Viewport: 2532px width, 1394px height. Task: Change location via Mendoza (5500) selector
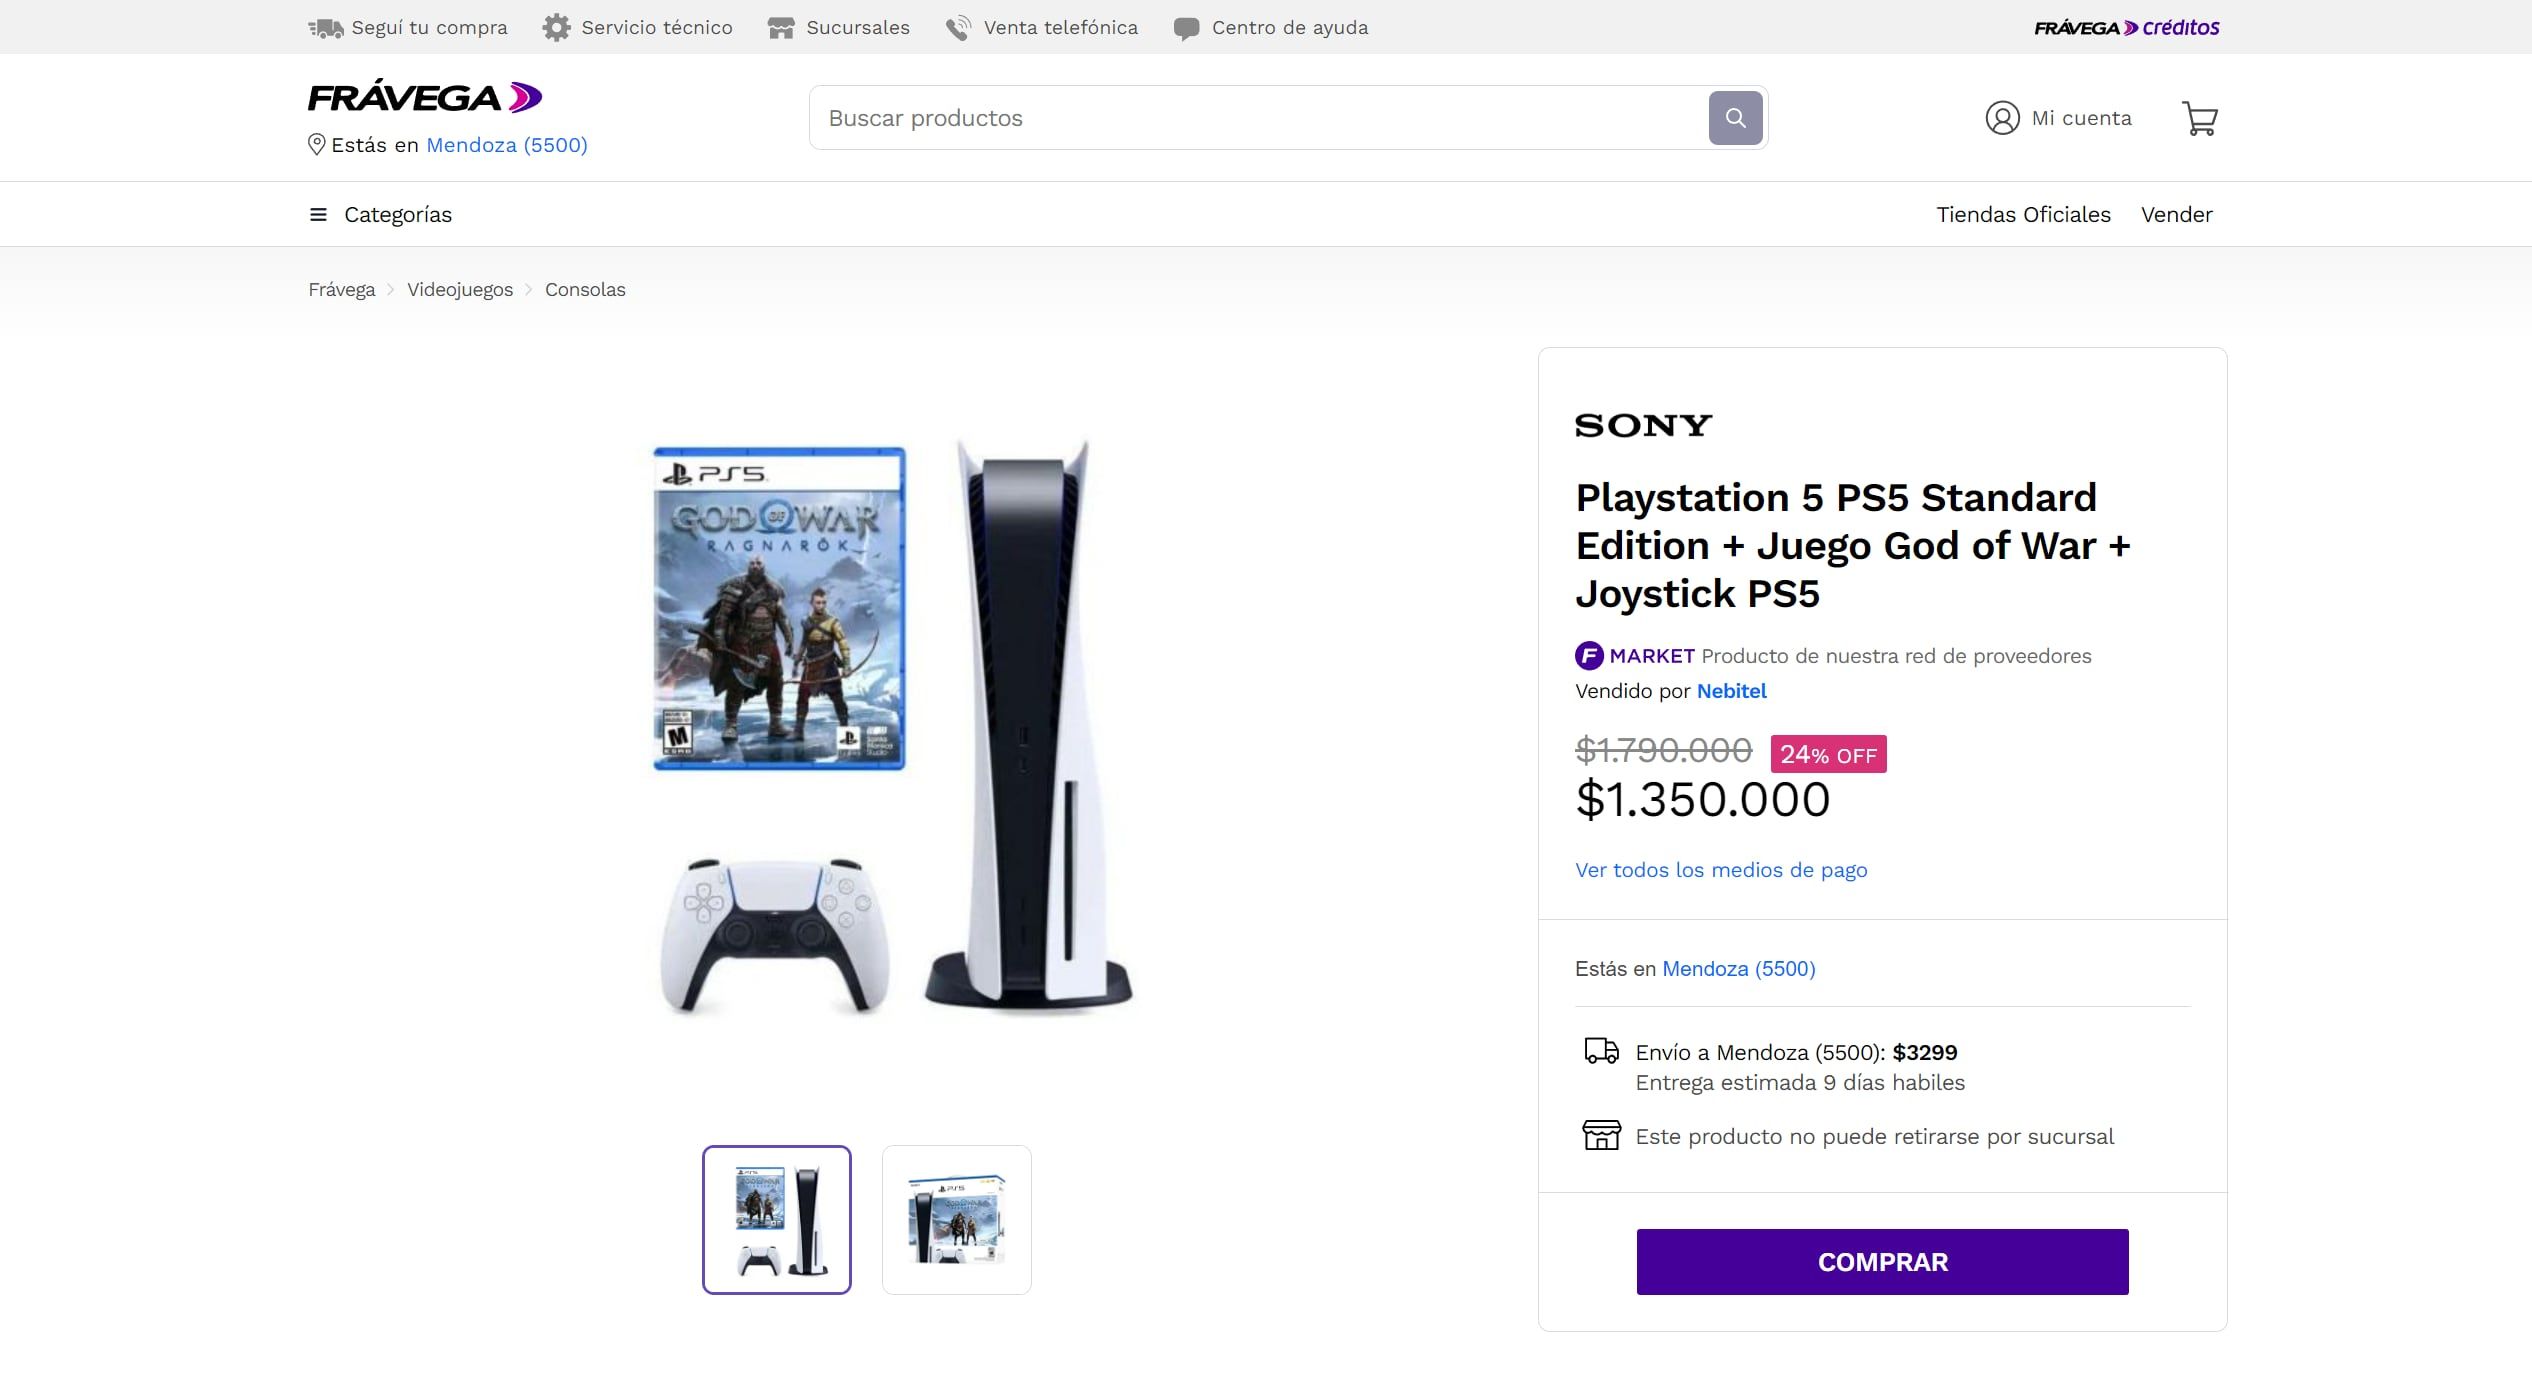point(507,145)
